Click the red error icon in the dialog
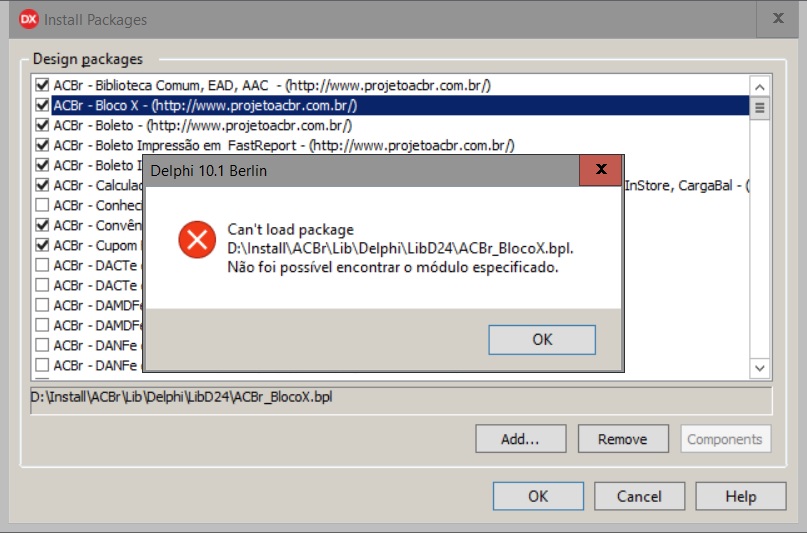 click(x=197, y=240)
